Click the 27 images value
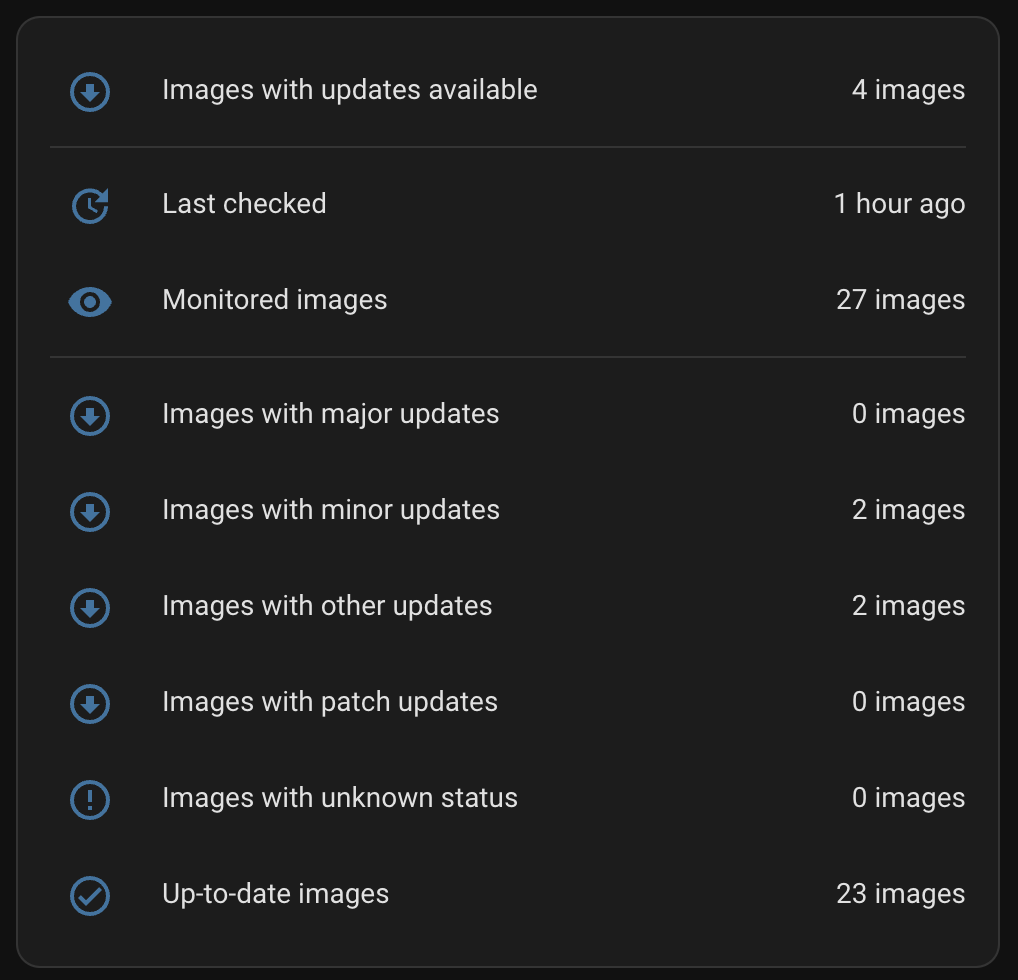 tap(900, 300)
